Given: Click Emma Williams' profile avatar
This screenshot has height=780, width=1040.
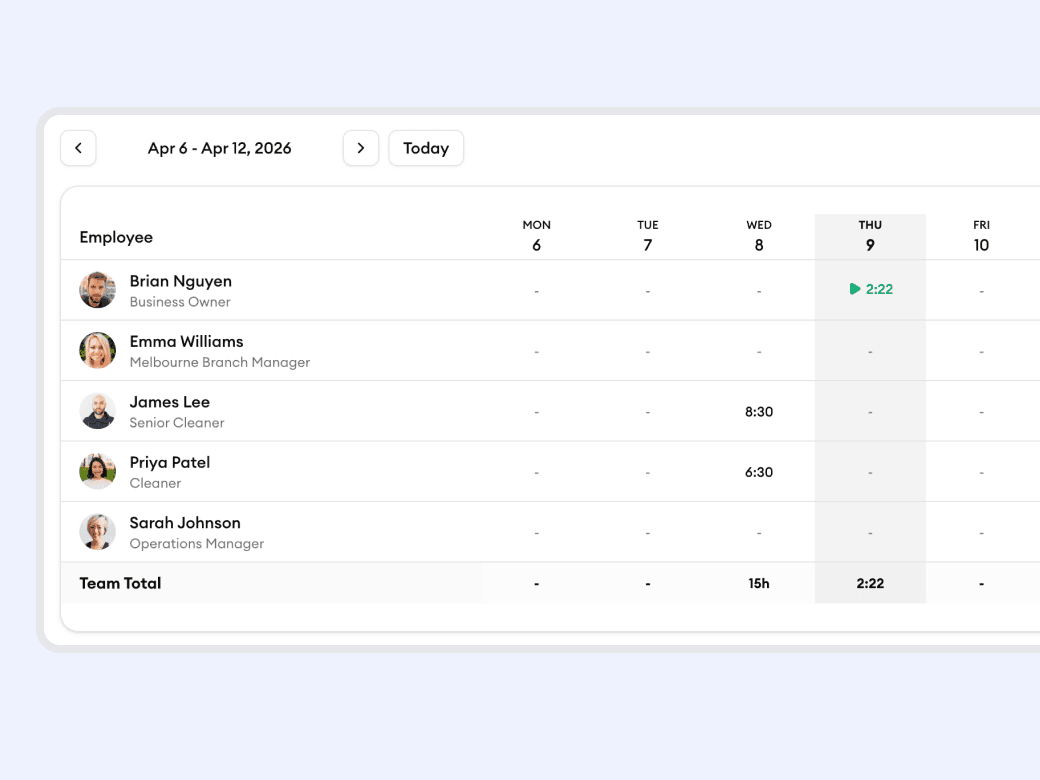Looking at the screenshot, I should [97, 351].
